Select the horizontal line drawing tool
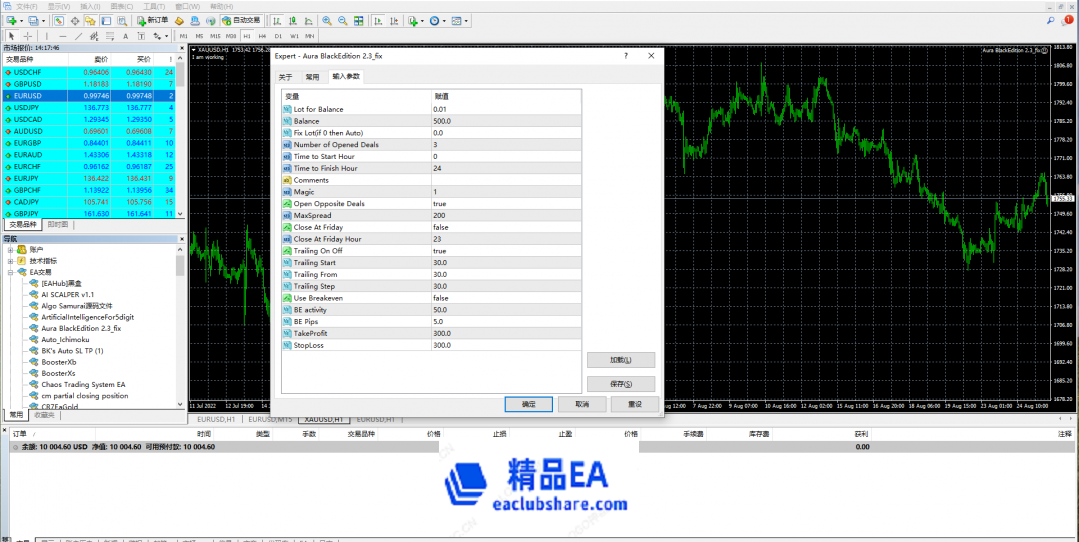Screen dimensions: 1079x542 coord(63,36)
